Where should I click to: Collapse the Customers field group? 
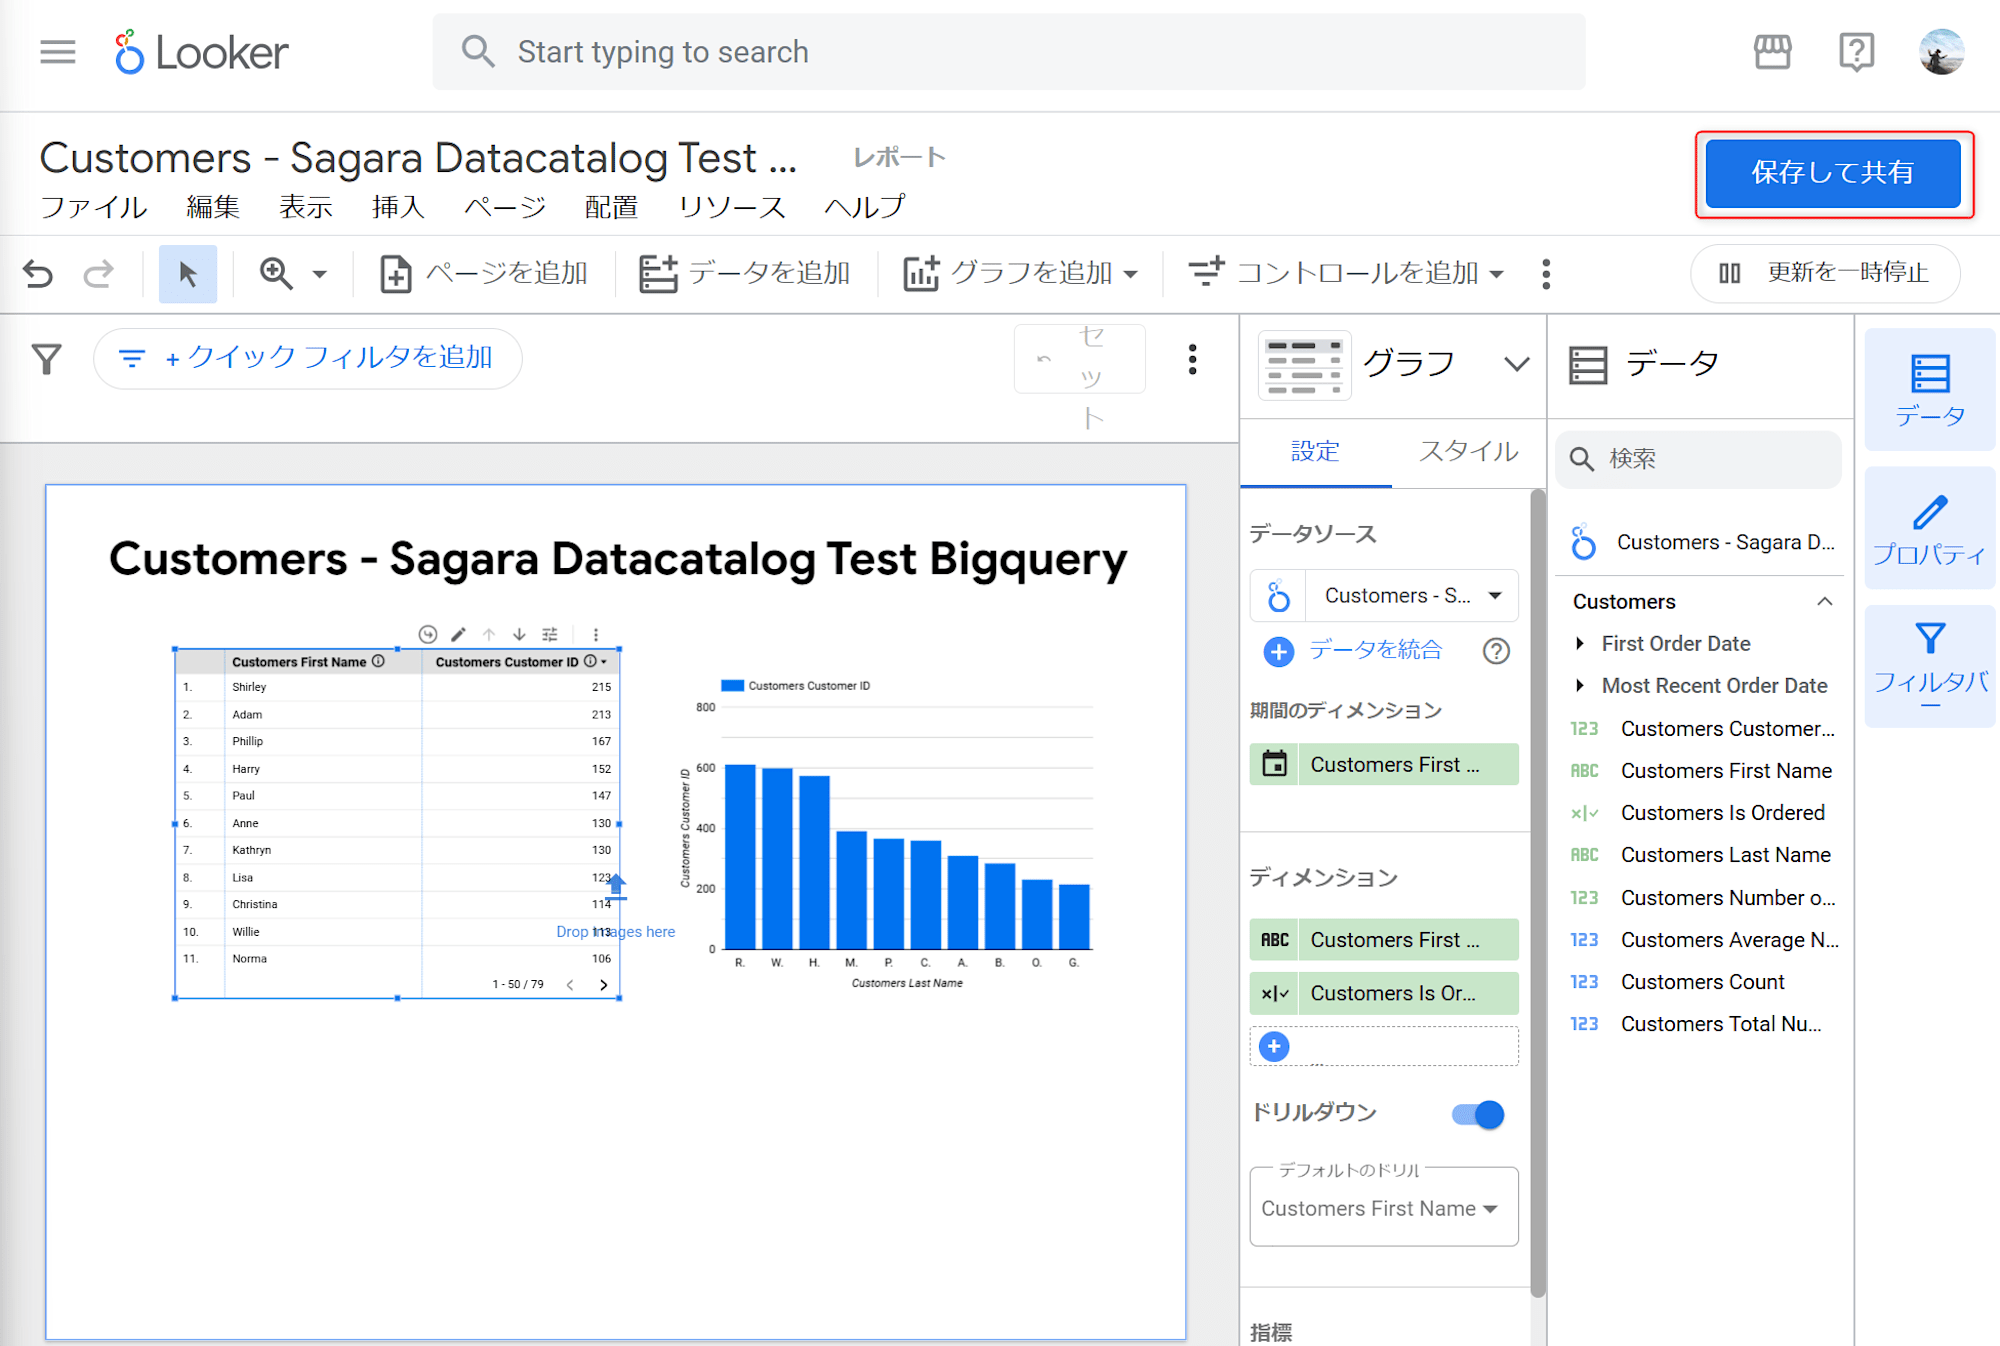click(1824, 601)
